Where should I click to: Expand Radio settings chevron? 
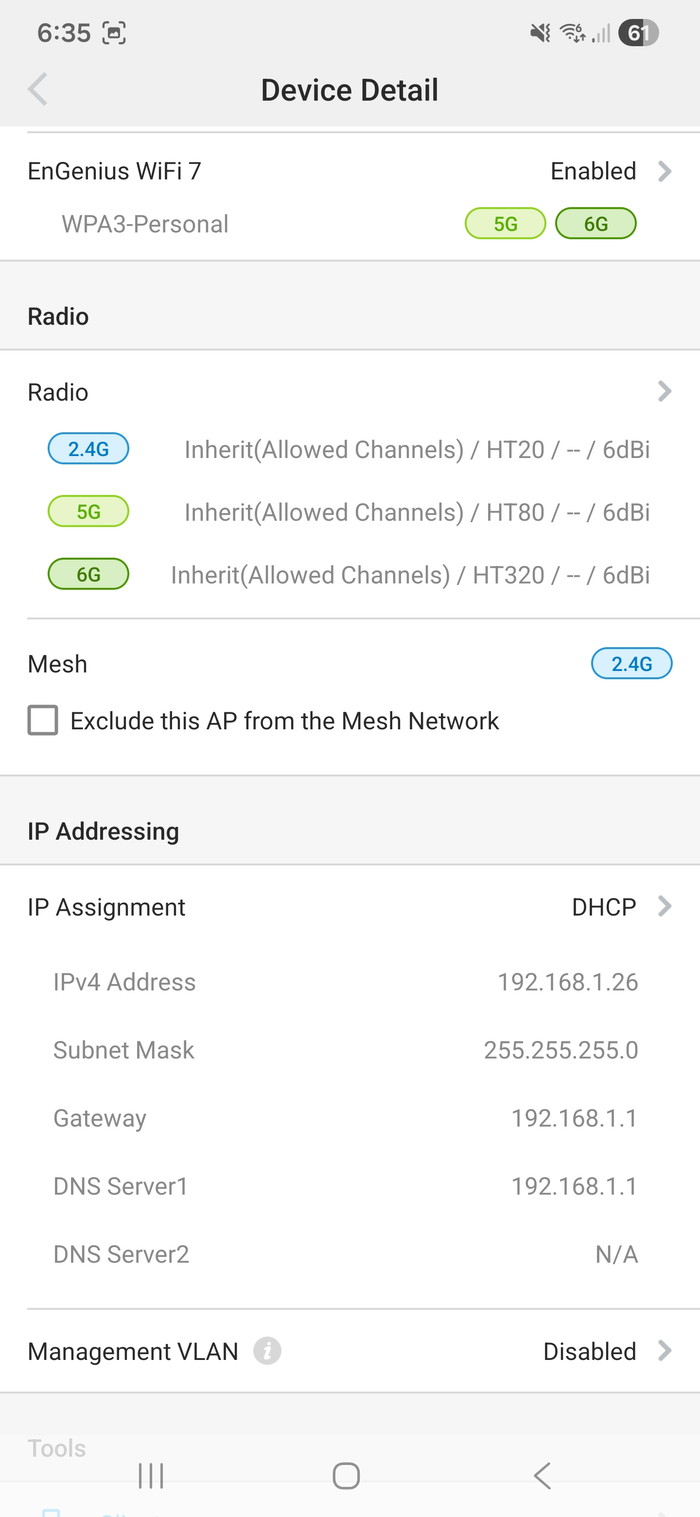pos(665,392)
